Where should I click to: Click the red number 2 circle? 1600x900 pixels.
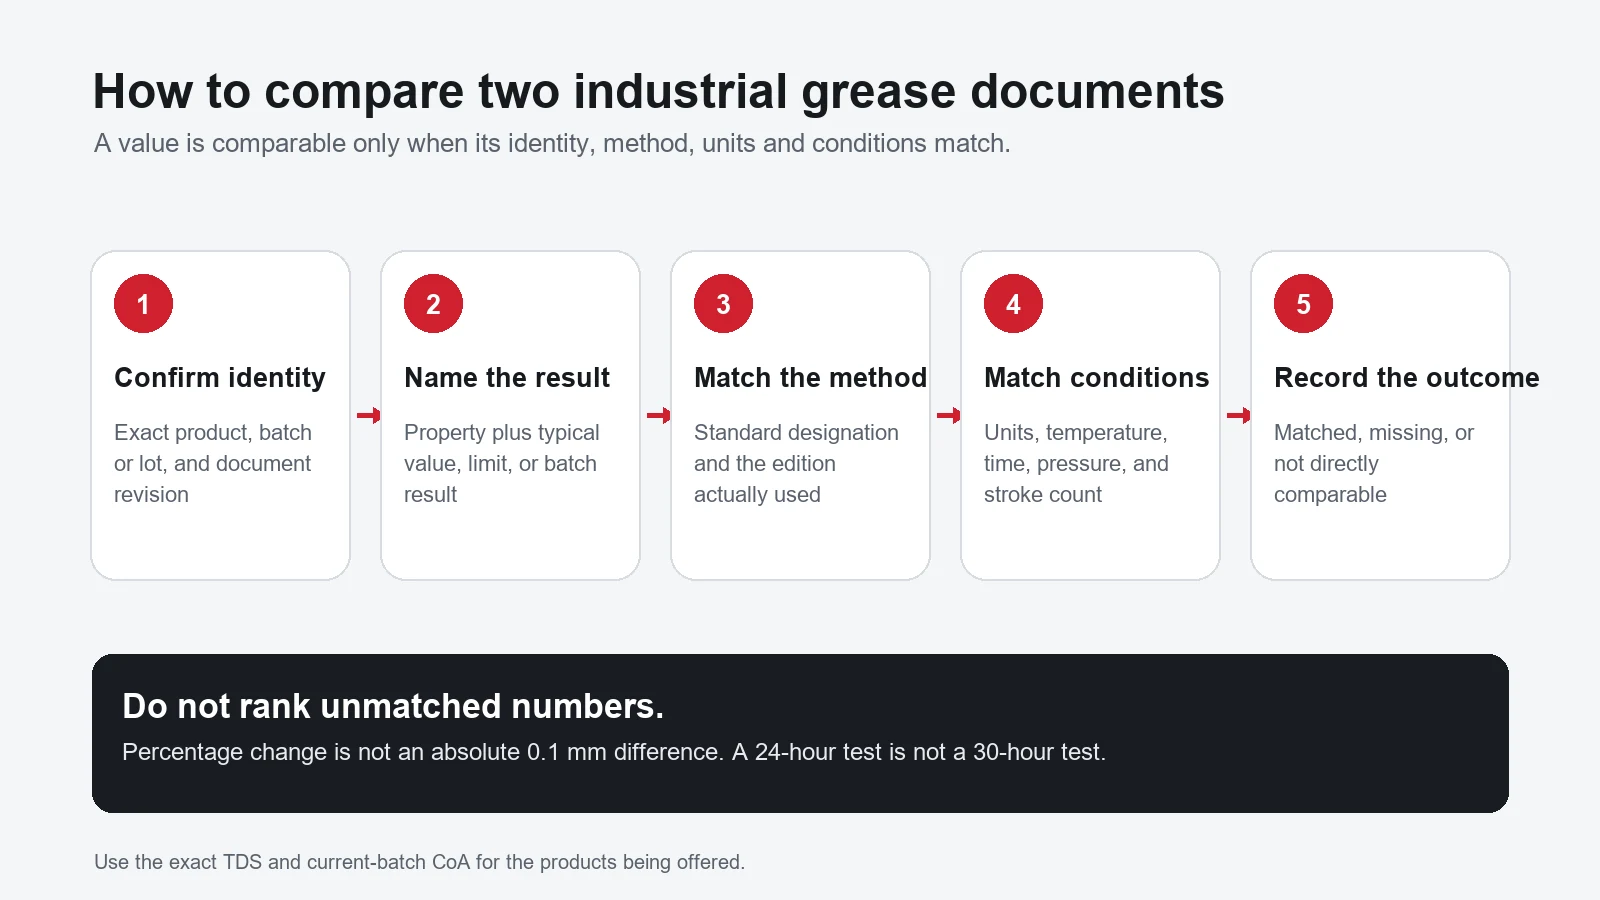tap(433, 303)
